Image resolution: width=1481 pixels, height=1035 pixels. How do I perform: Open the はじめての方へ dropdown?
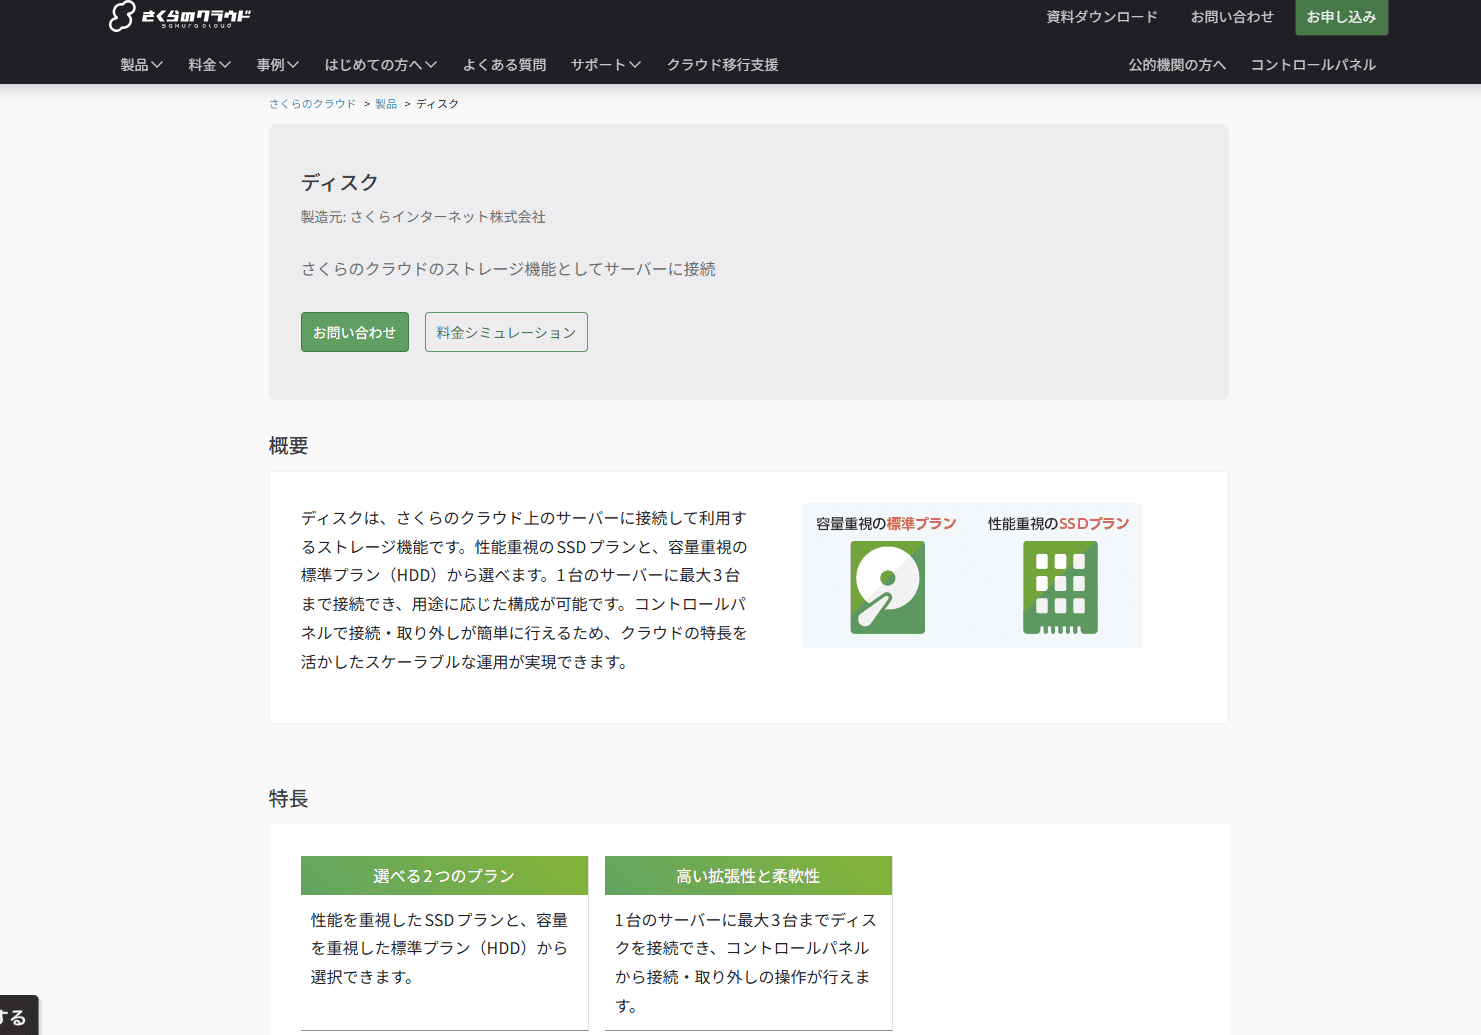click(380, 64)
